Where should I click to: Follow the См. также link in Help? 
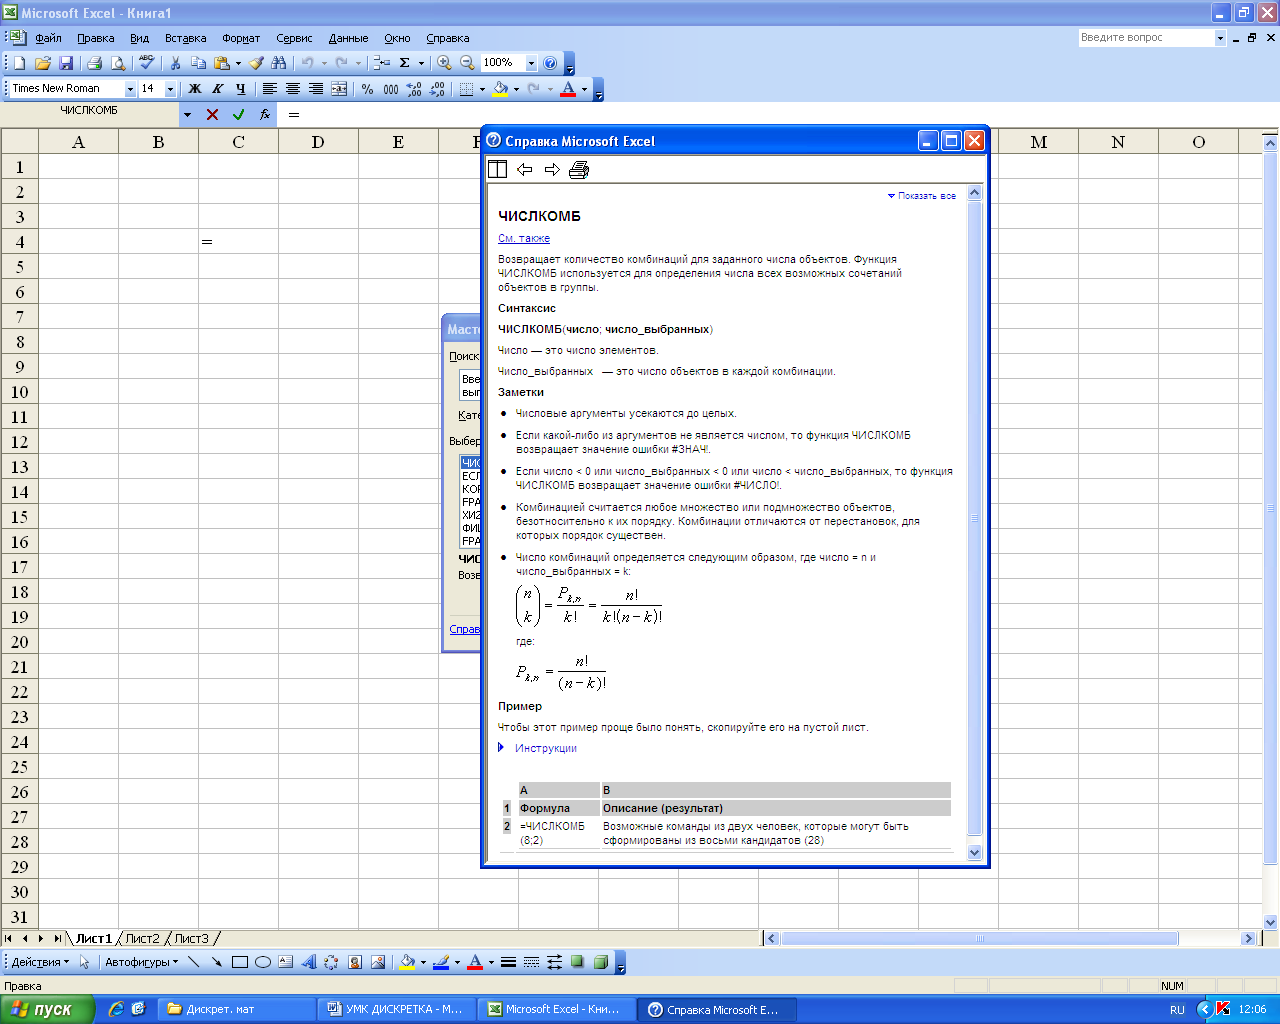[x=524, y=238]
